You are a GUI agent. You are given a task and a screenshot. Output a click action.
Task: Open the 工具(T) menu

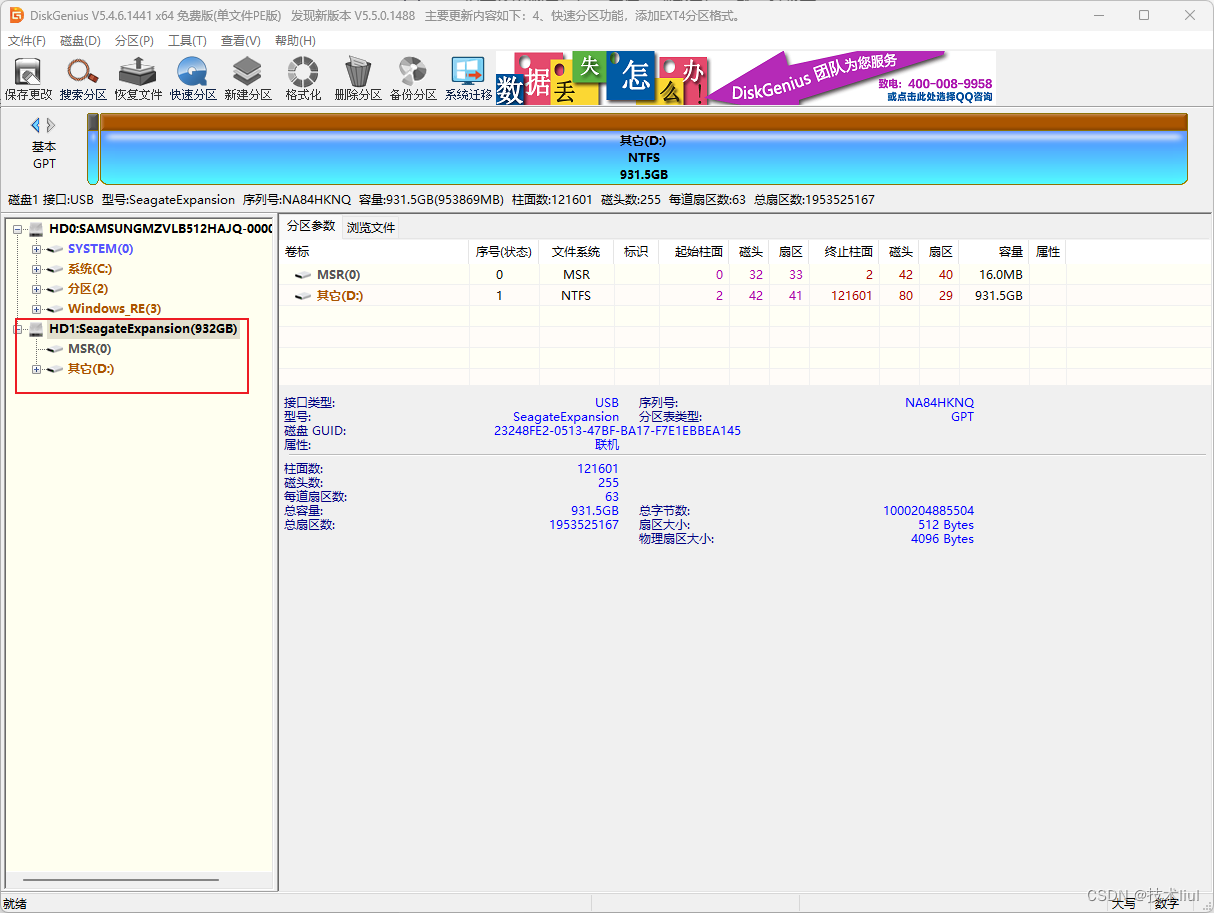click(187, 41)
